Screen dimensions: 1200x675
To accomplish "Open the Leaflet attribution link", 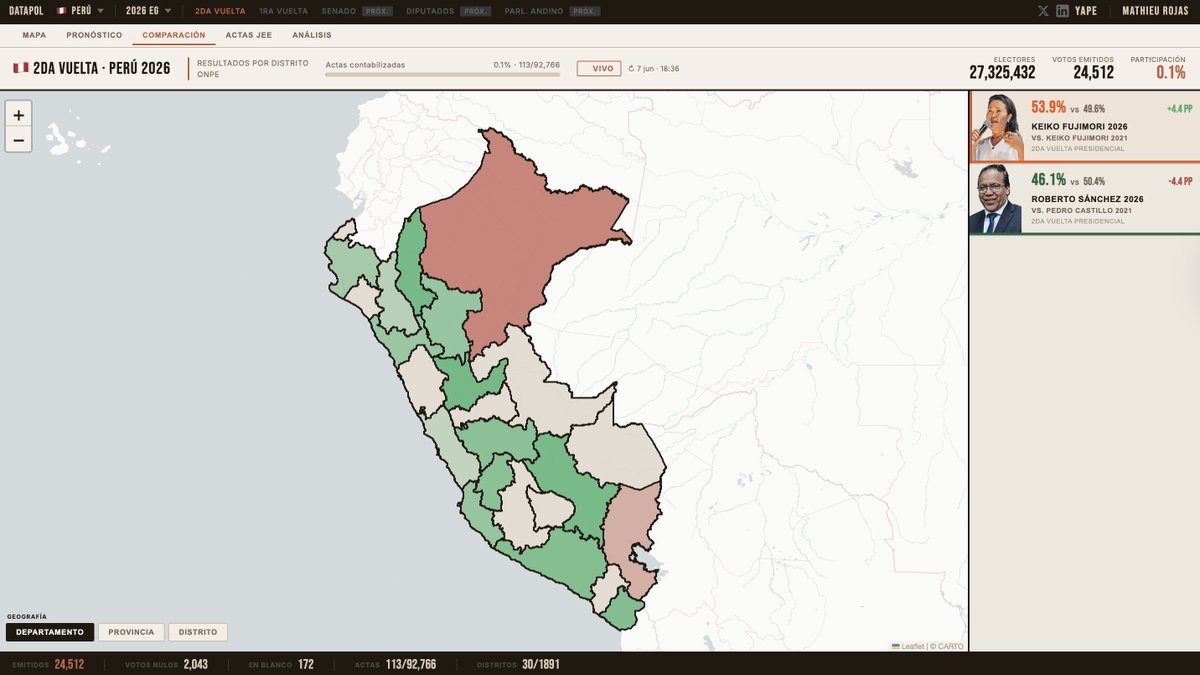I will 907,646.
